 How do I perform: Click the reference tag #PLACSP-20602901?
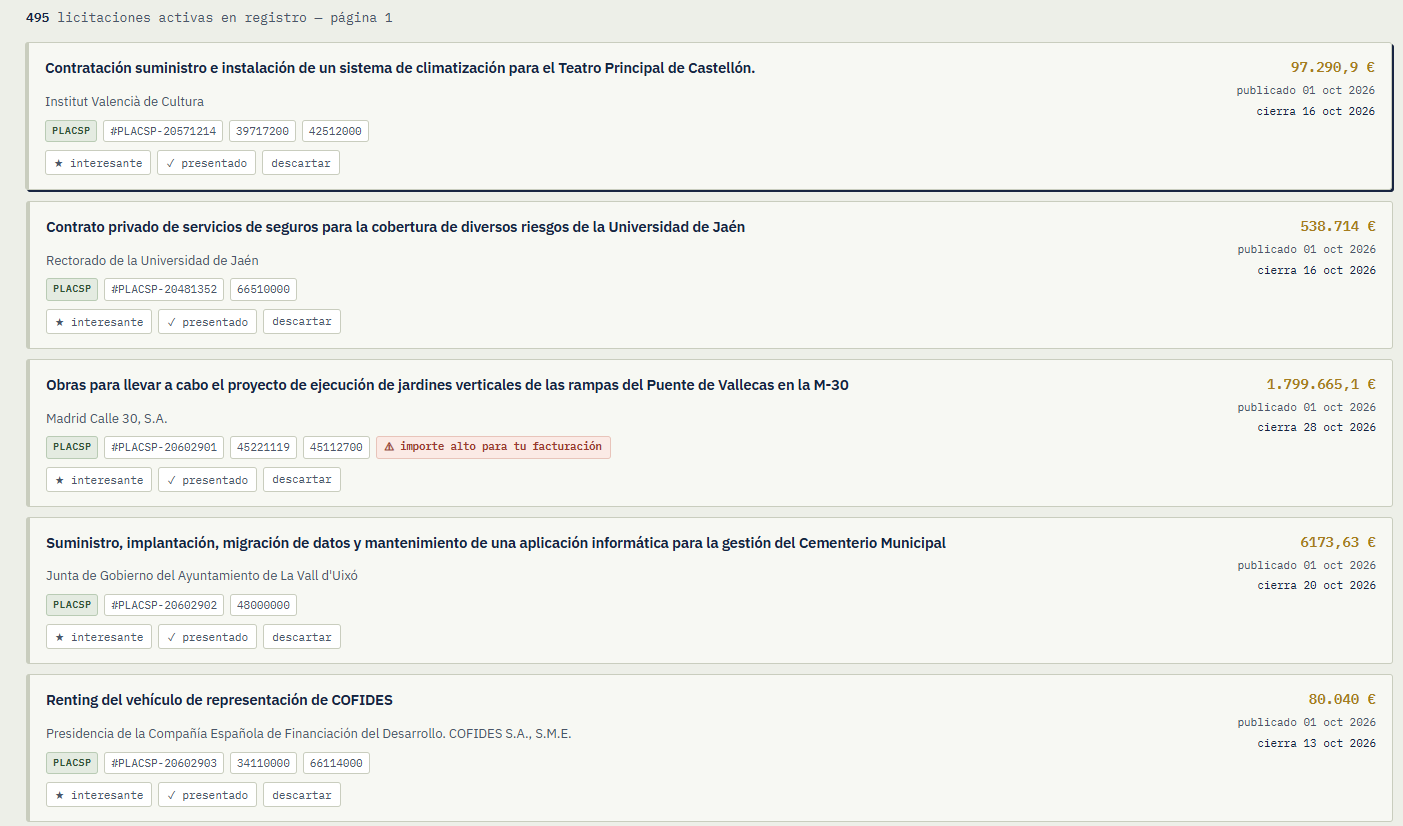(164, 447)
